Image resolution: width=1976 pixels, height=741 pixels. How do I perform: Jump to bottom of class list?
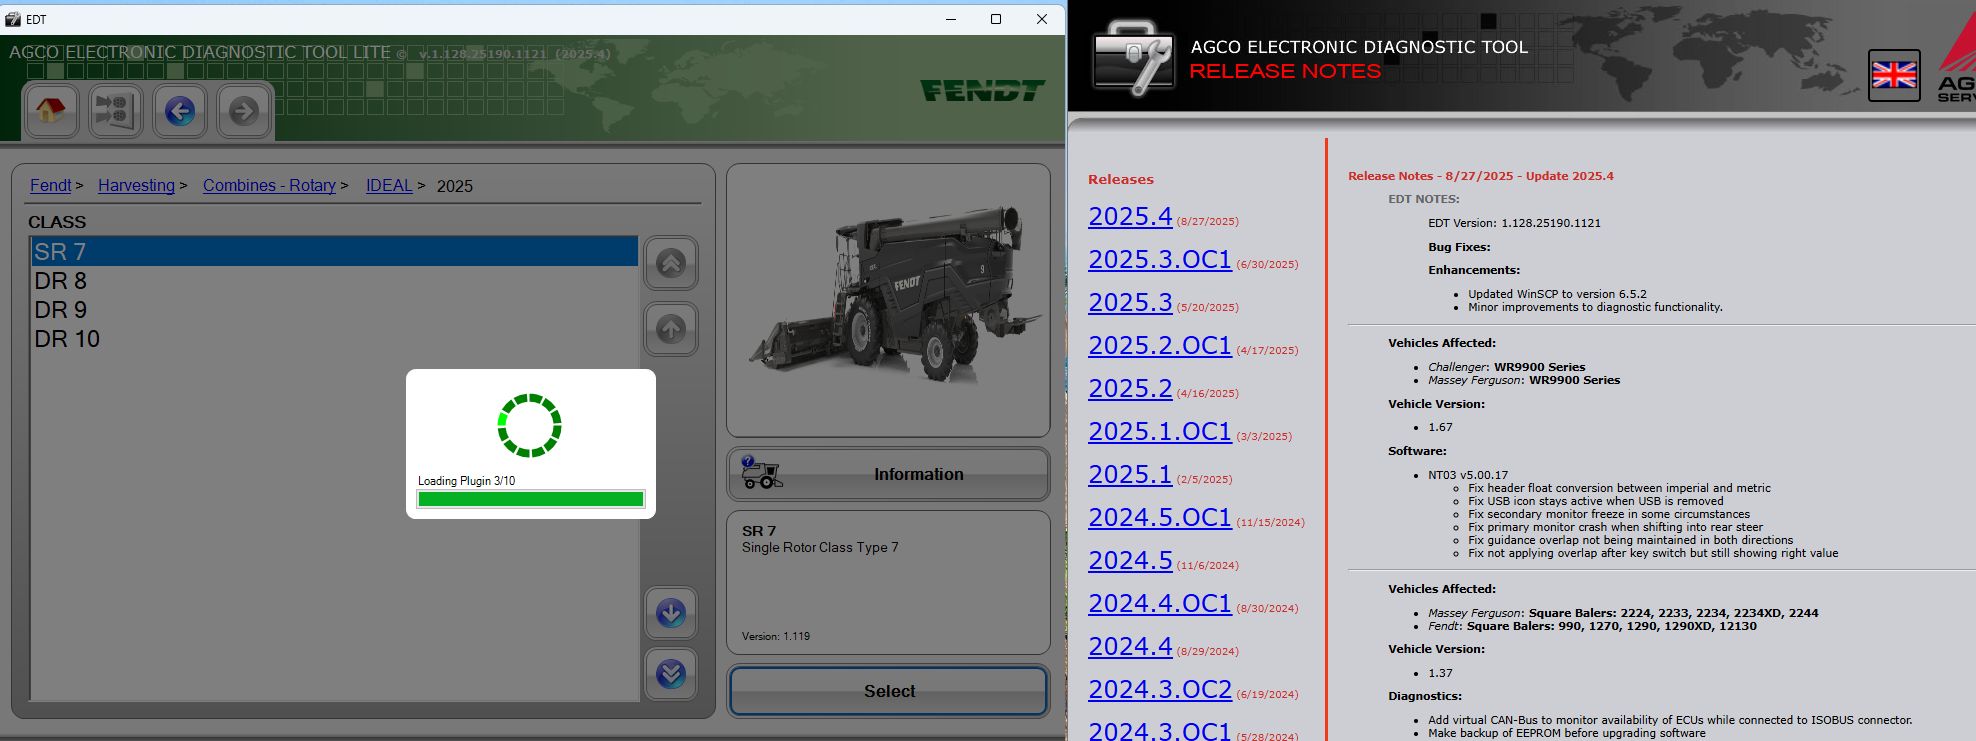(671, 674)
